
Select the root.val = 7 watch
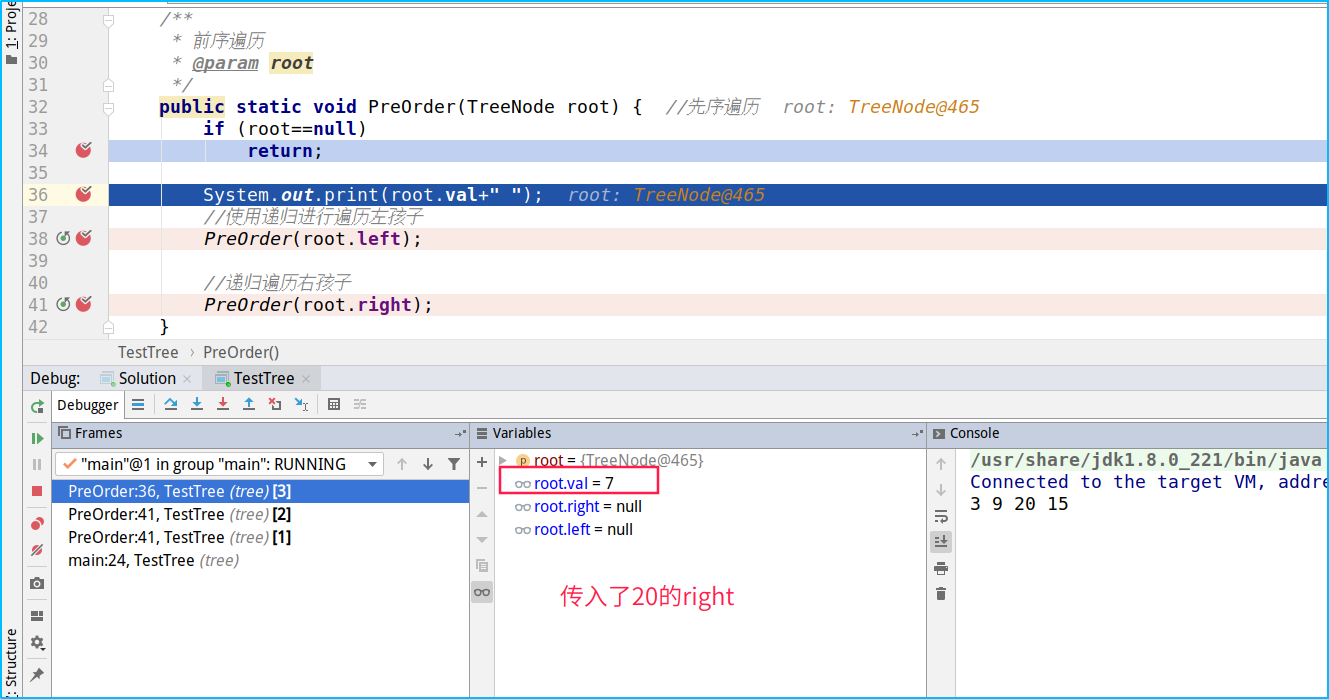[710, 483]
